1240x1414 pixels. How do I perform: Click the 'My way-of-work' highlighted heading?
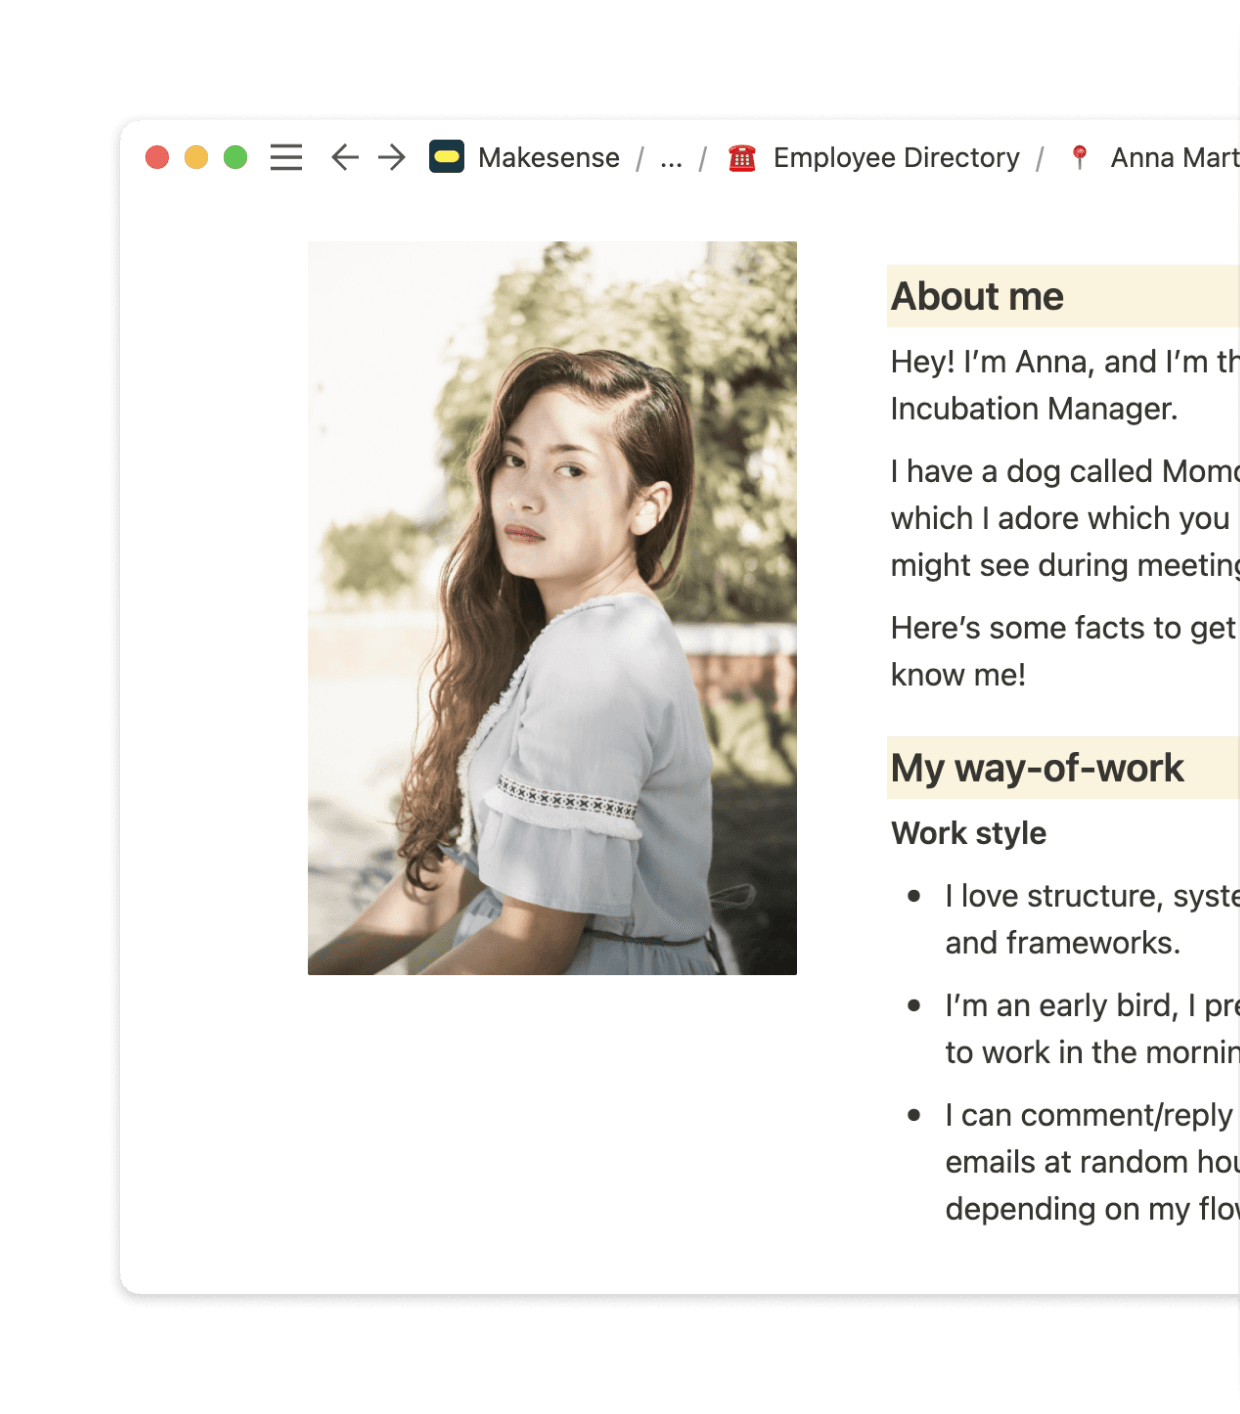pos(1037,768)
